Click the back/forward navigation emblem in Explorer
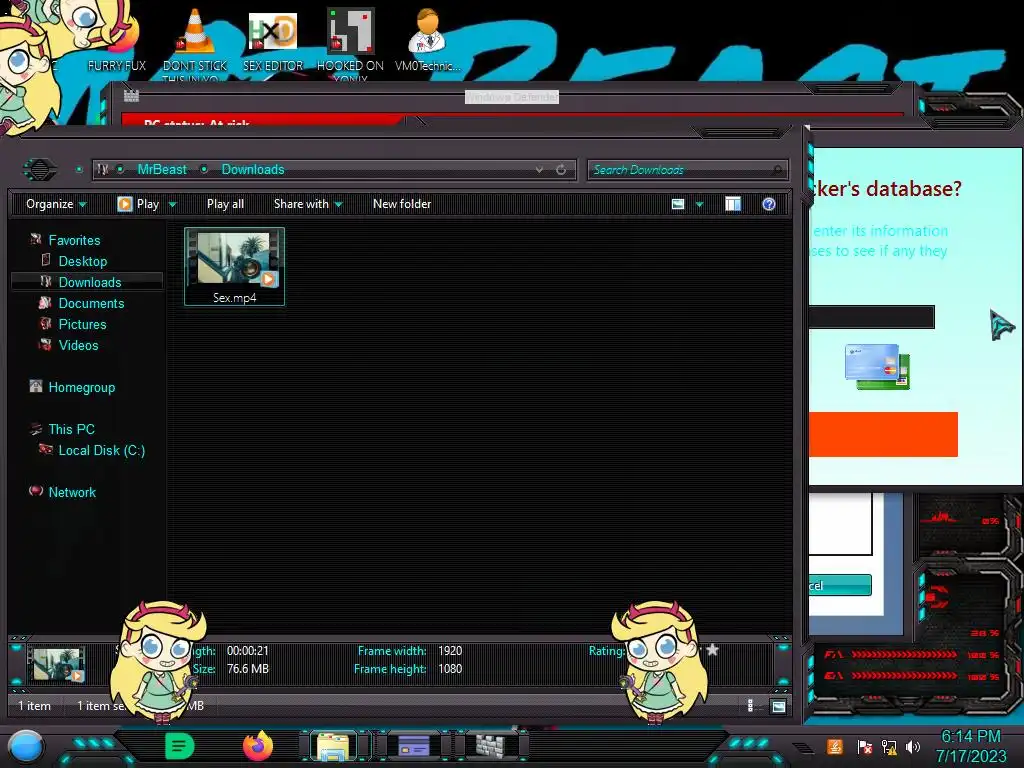The image size is (1024, 768). coord(40,170)
